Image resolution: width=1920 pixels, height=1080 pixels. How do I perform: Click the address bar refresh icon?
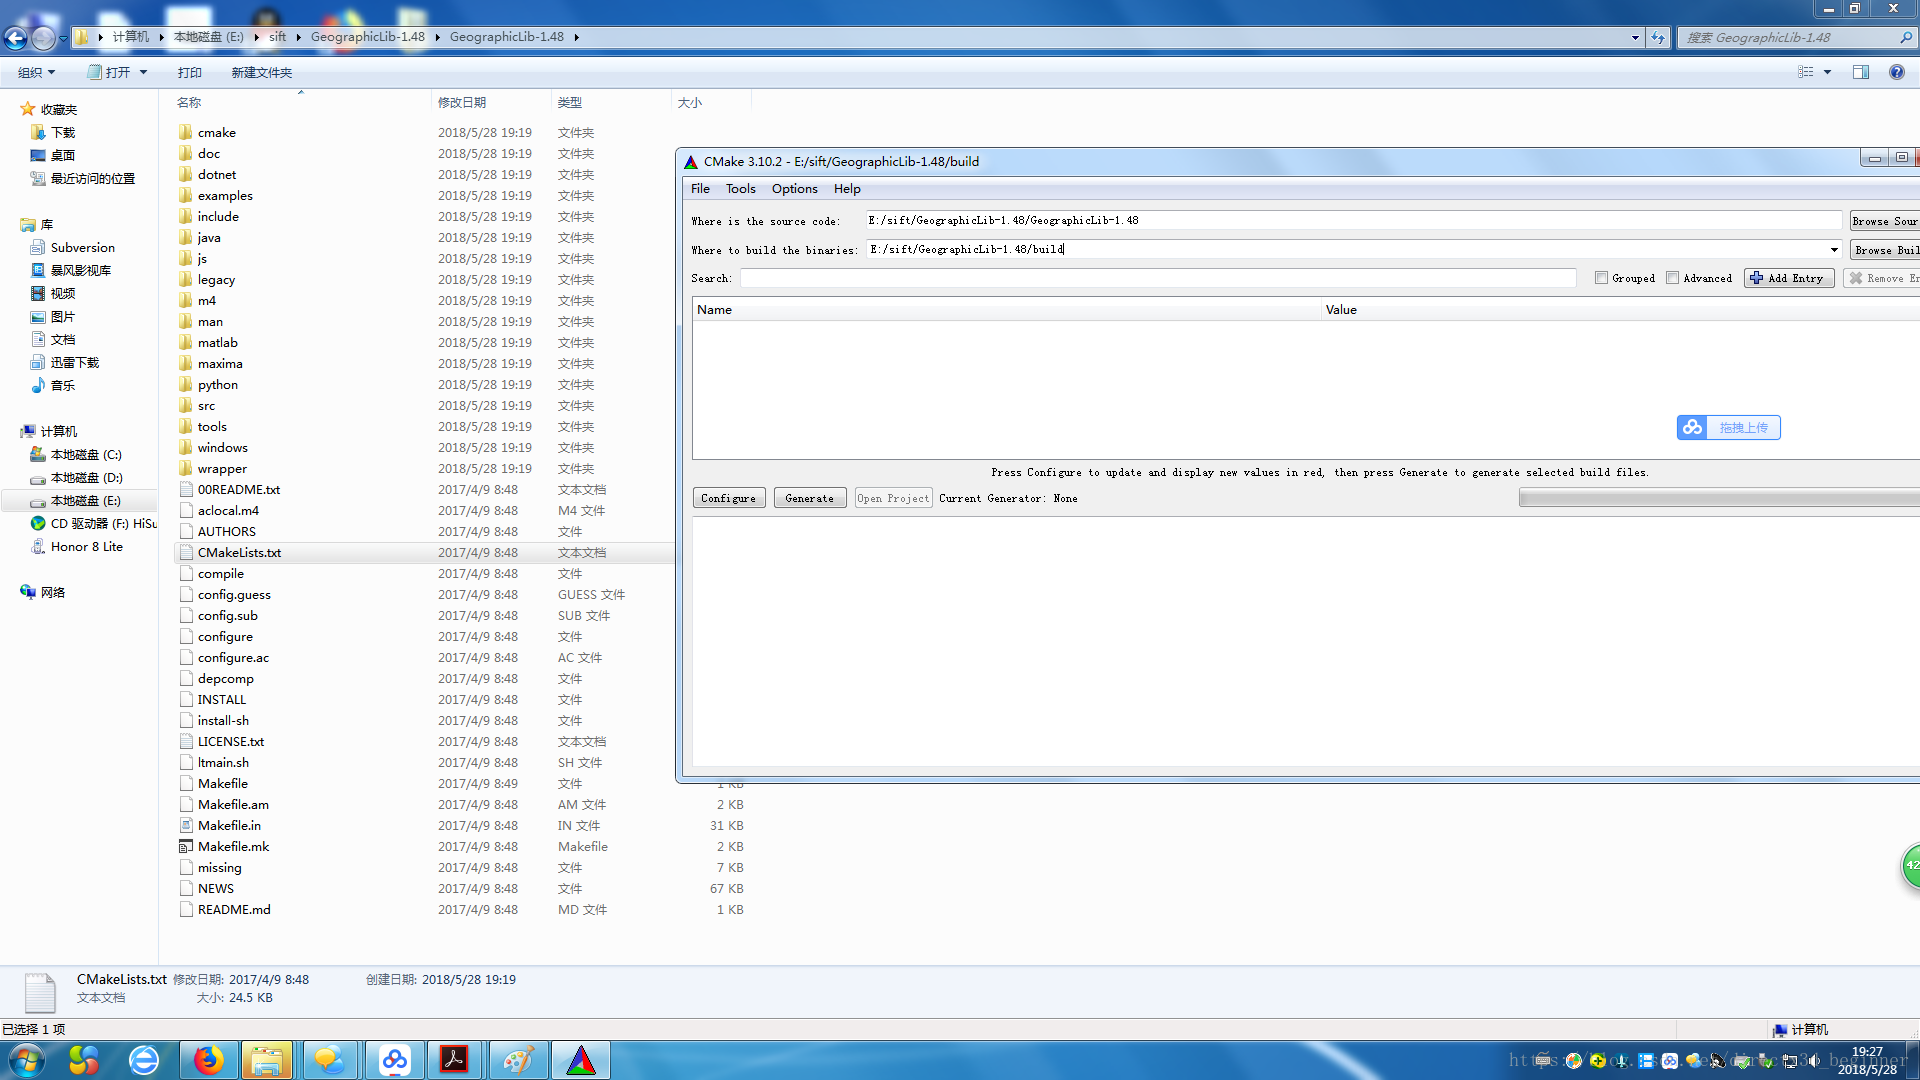click(1658, 38)
